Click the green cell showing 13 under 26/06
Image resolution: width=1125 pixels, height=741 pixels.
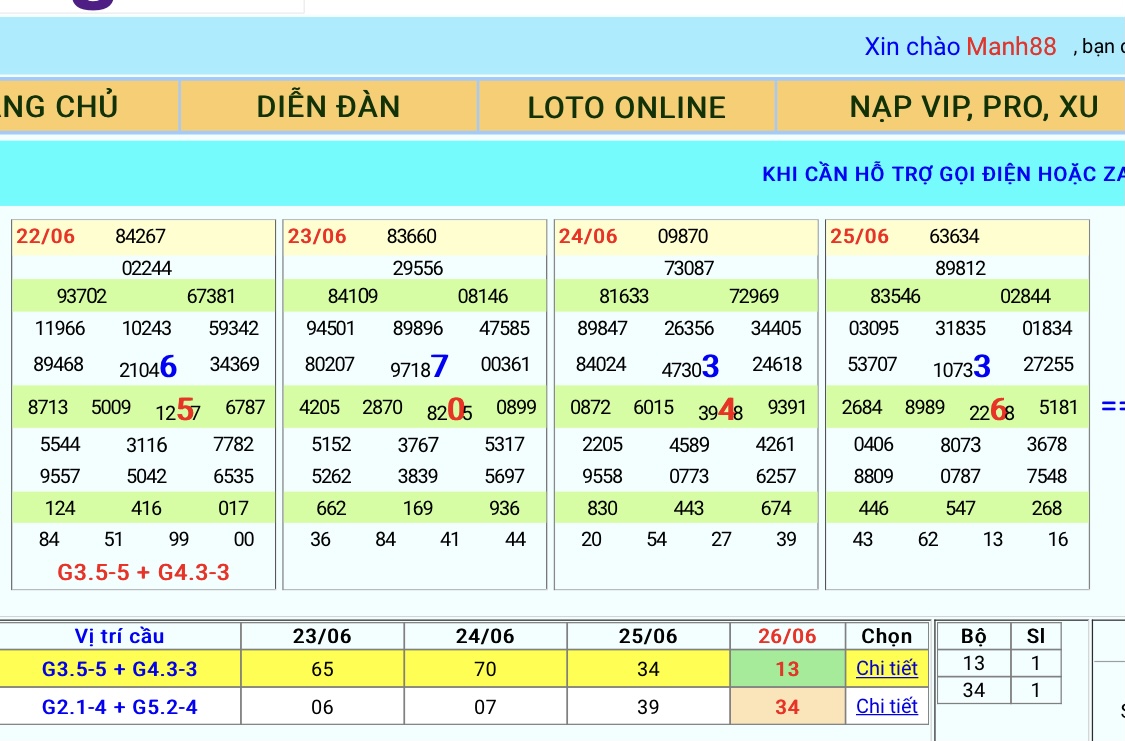[x=787, y=668]
